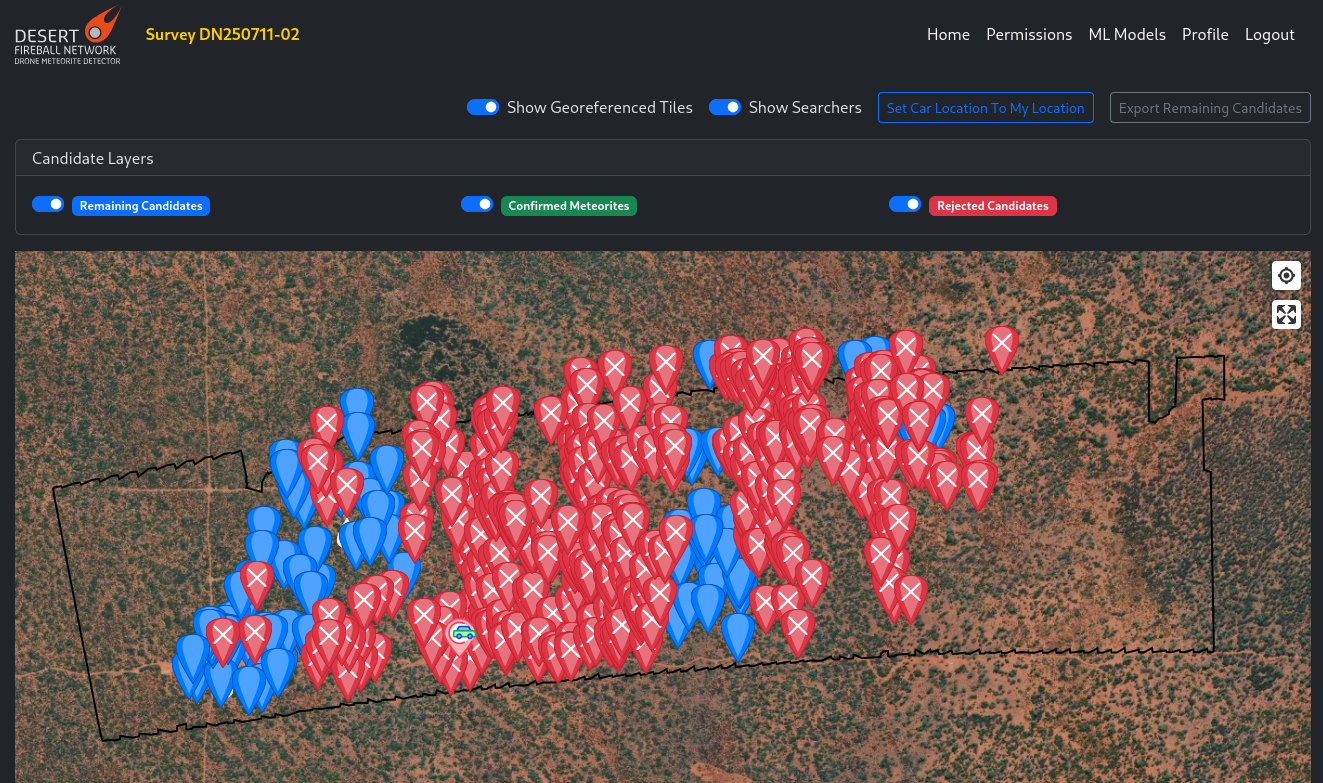Disable the Rejected Candidates layer
Screen dimensions: 1323x783
pyautogui.click(x=905, y=204)
